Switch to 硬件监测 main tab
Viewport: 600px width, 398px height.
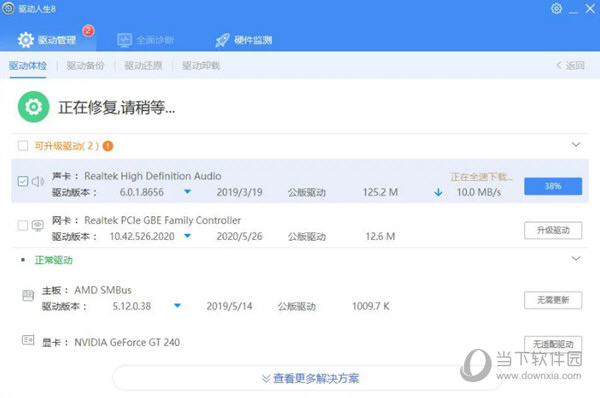(244, 40)
